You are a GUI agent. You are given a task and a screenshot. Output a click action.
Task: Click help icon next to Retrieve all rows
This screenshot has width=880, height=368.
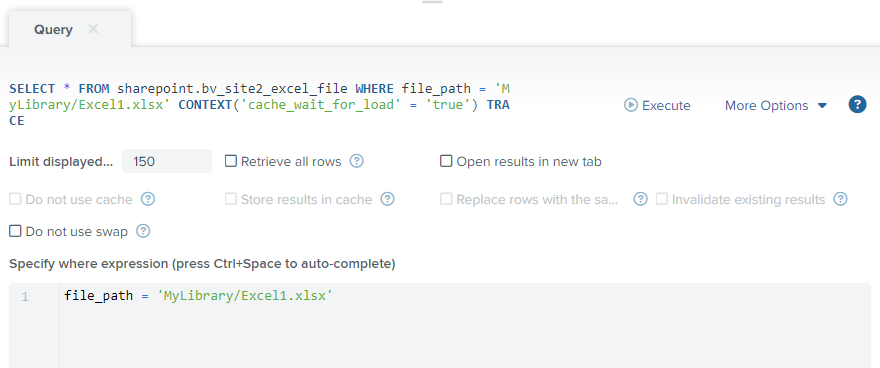click(356, 162)
